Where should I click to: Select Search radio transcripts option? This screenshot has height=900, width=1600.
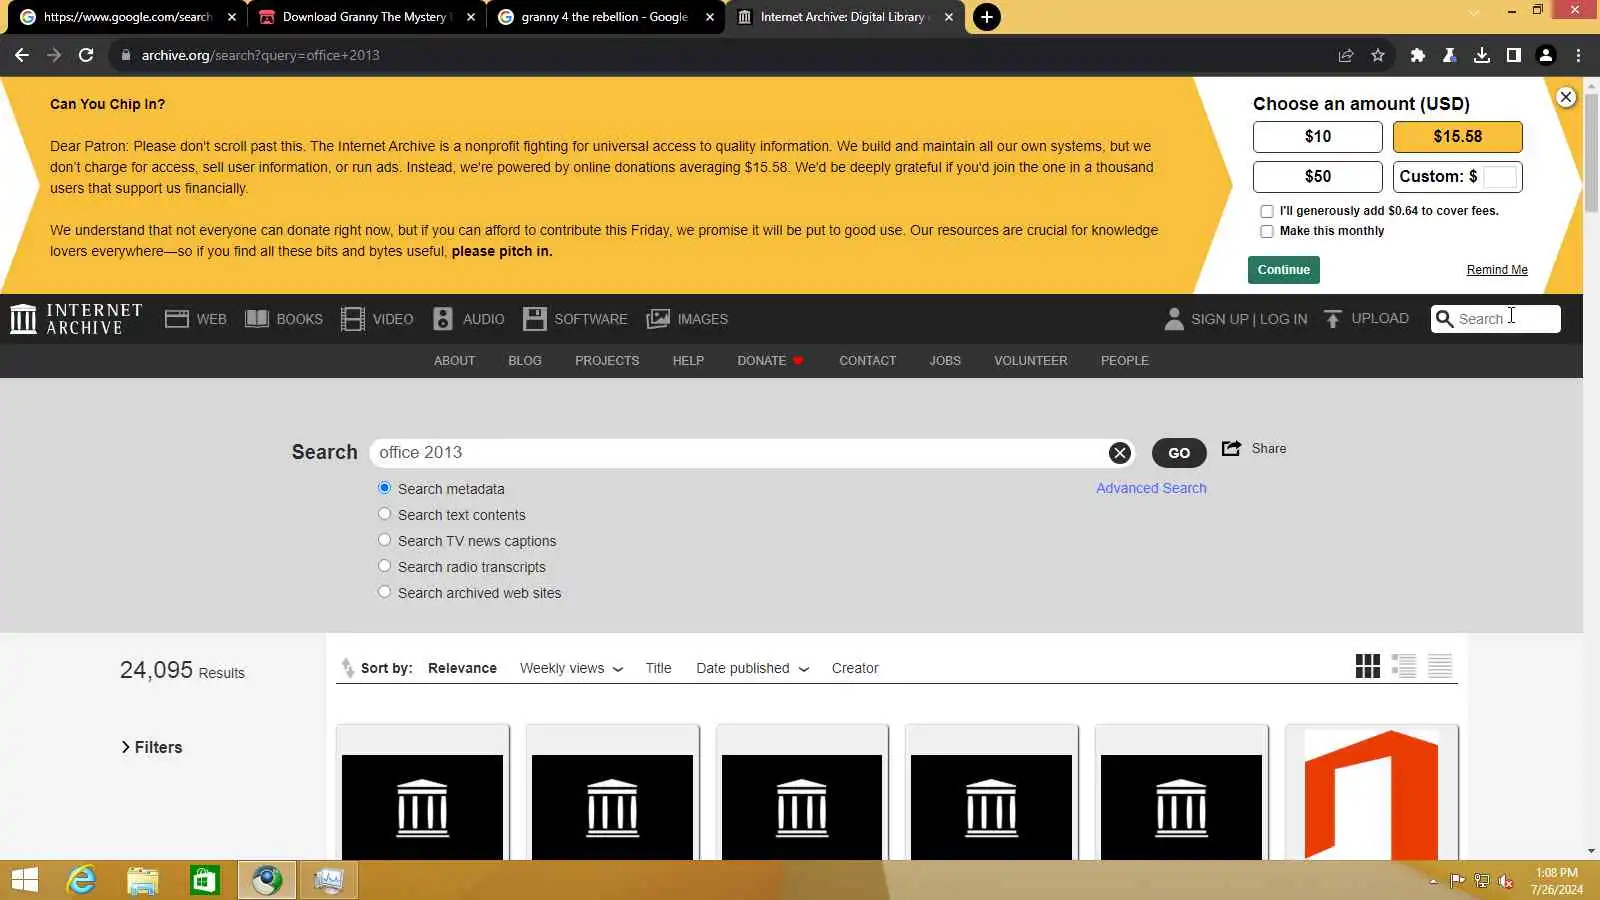coord(384,566)
